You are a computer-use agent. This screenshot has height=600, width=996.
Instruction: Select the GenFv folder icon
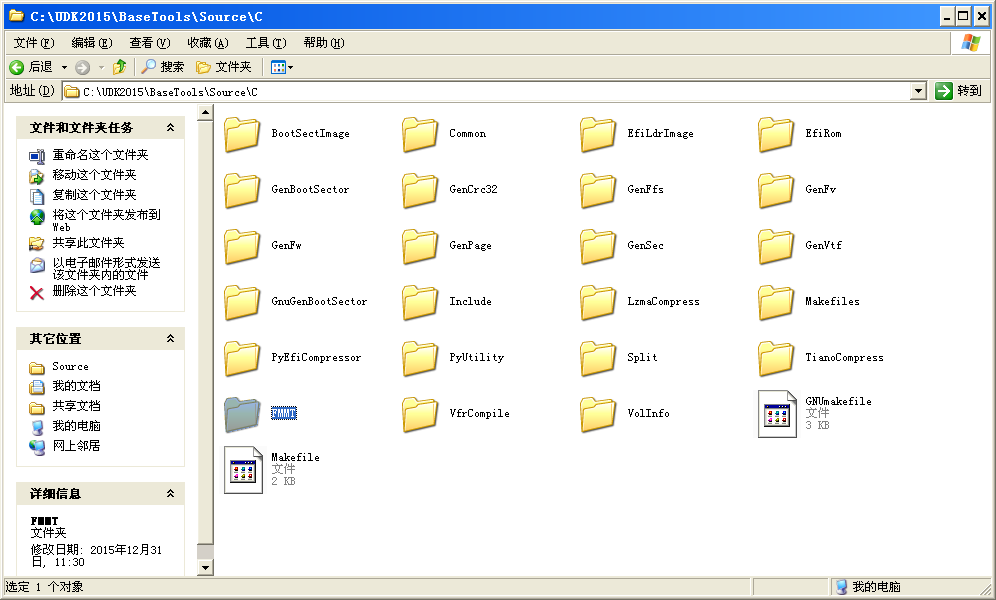776,190
